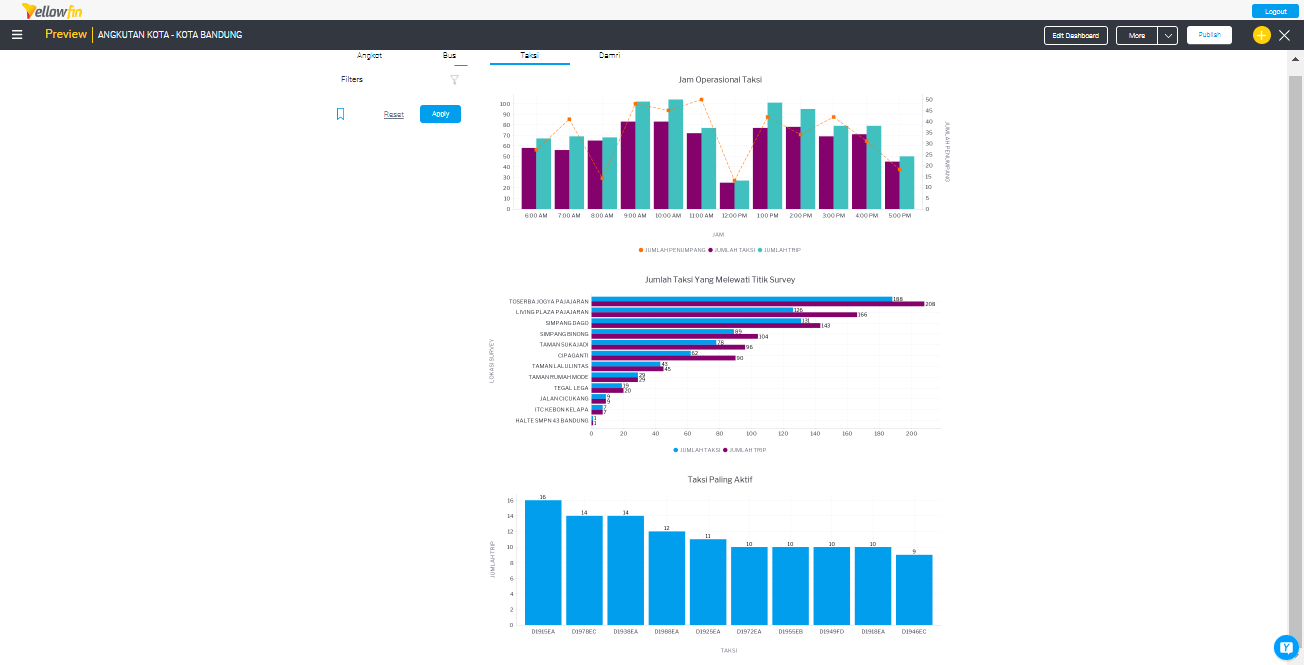Image resolution: width=1304 pixels, height=665 pixels.
Task: Click the Publish button
Action: (1209, 35)
